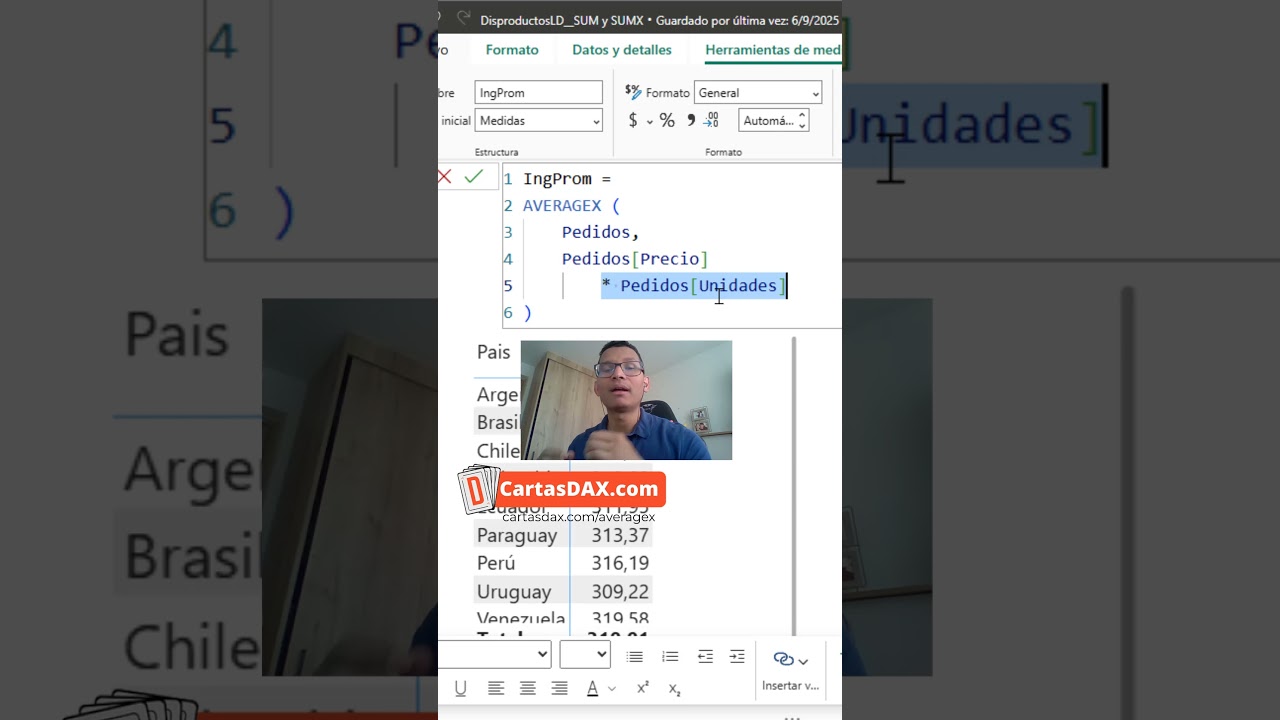
Task: Click AVERAGEX in the formula editor
Action: [562, 206]
